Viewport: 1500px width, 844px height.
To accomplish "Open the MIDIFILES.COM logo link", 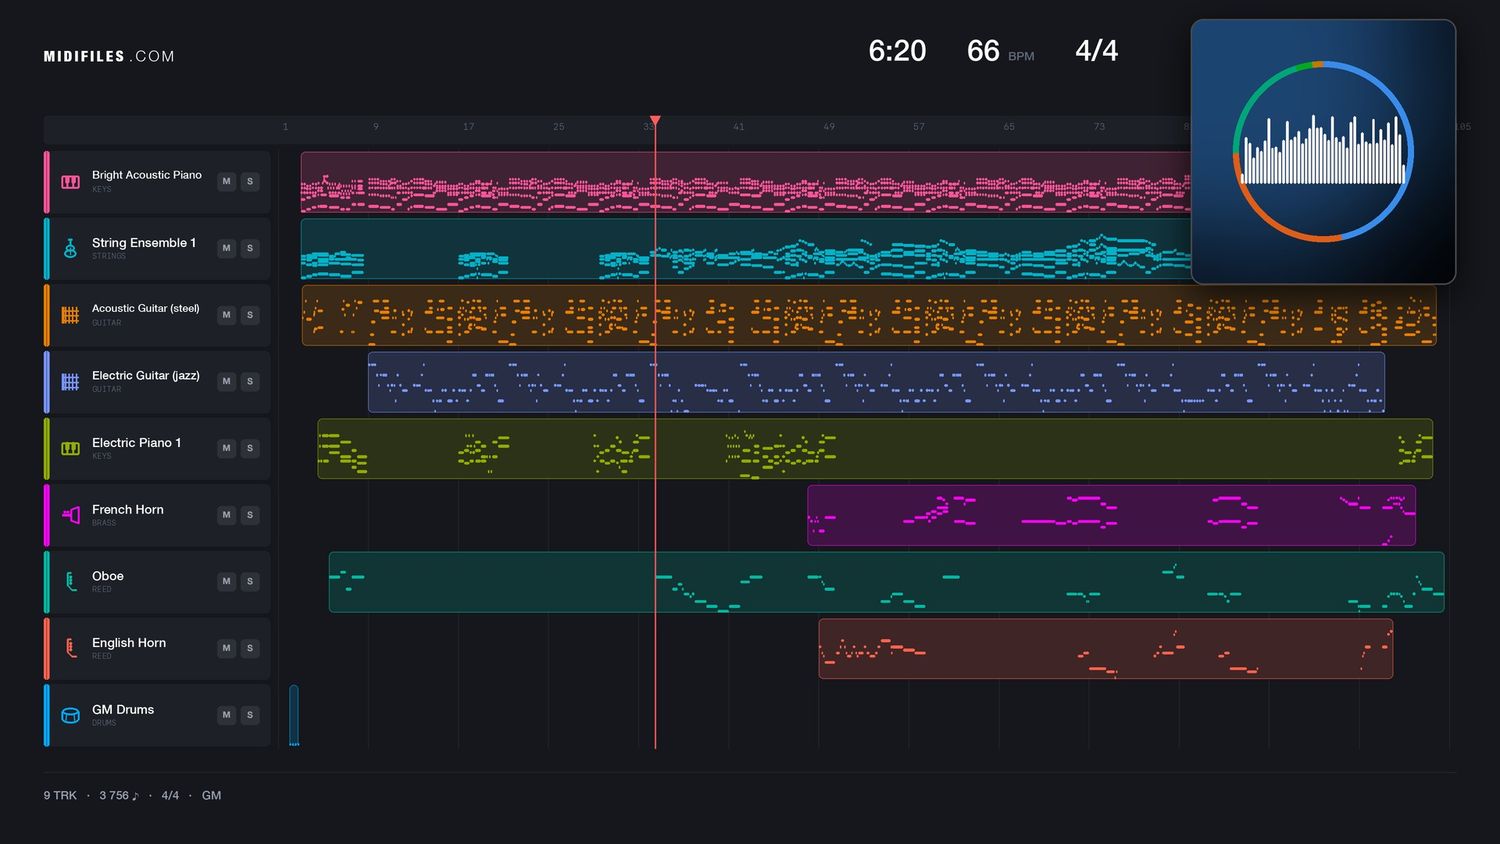I will [109, 56].
